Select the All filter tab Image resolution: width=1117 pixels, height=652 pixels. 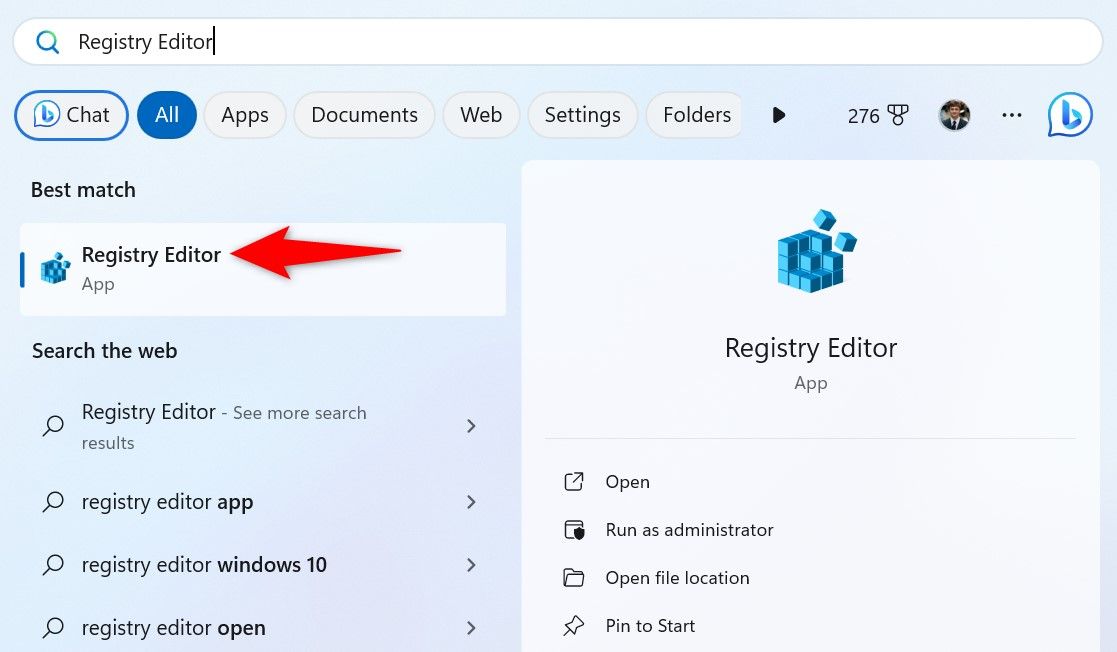click(x=167, y=115)
